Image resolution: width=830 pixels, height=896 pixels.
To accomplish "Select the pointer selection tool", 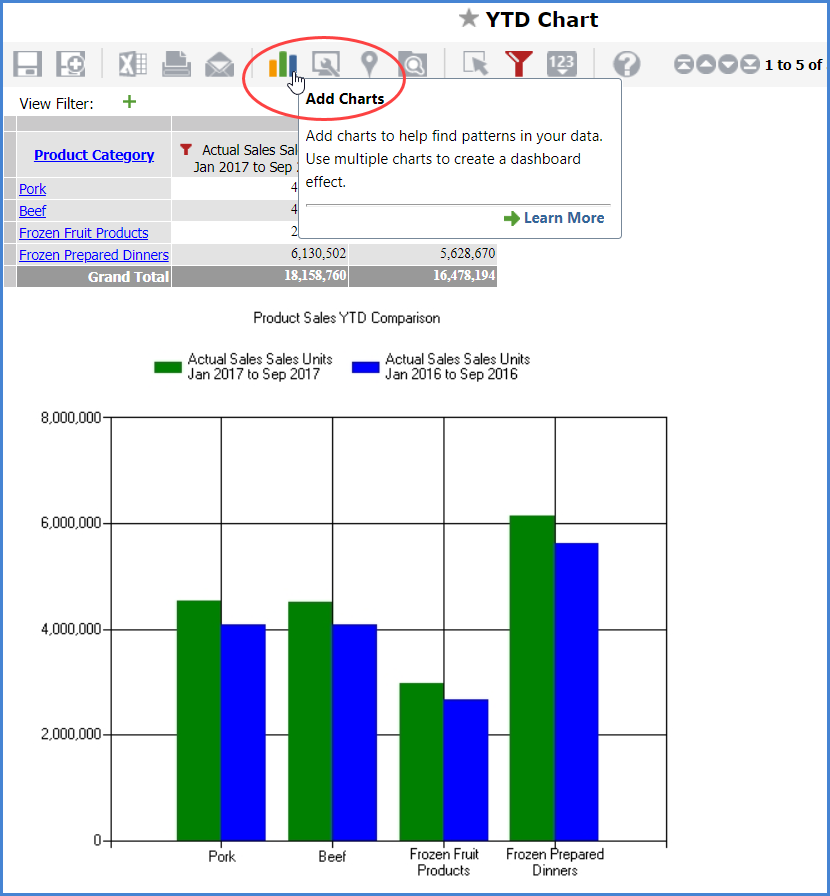I will pyautogui.click(x=477, y=63).
